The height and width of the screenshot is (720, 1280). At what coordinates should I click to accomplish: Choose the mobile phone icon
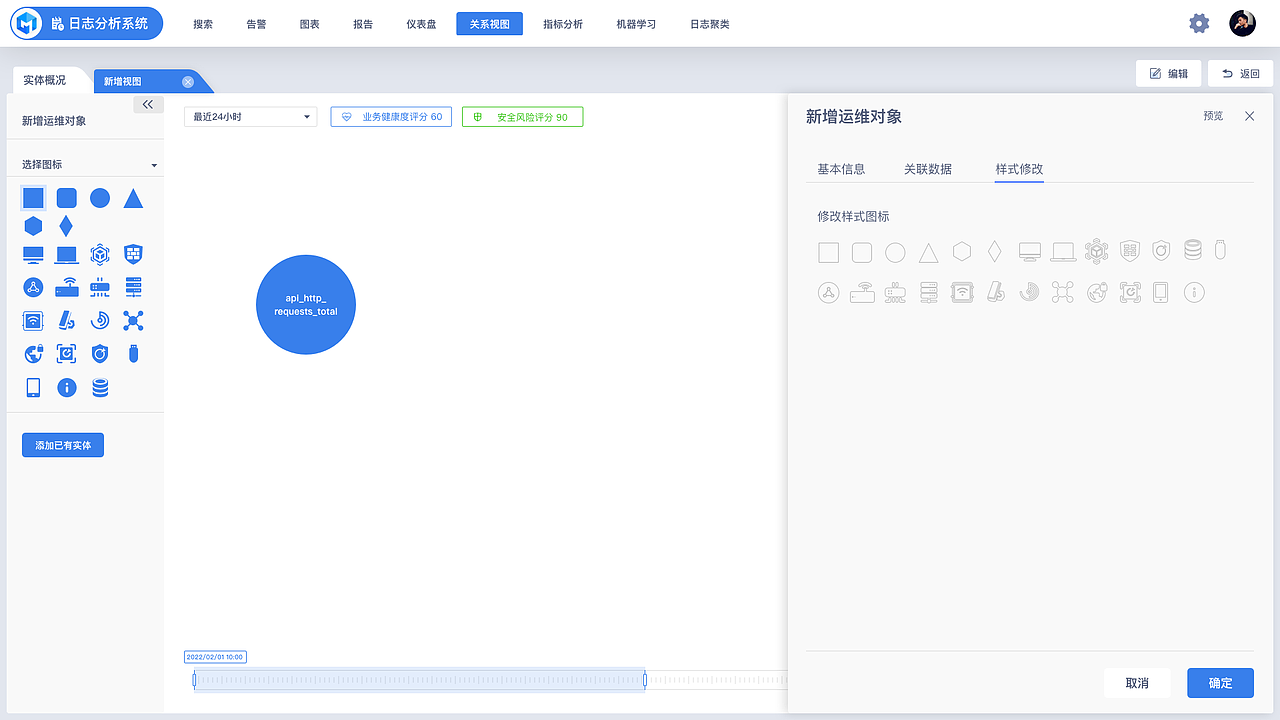point(33,387)
